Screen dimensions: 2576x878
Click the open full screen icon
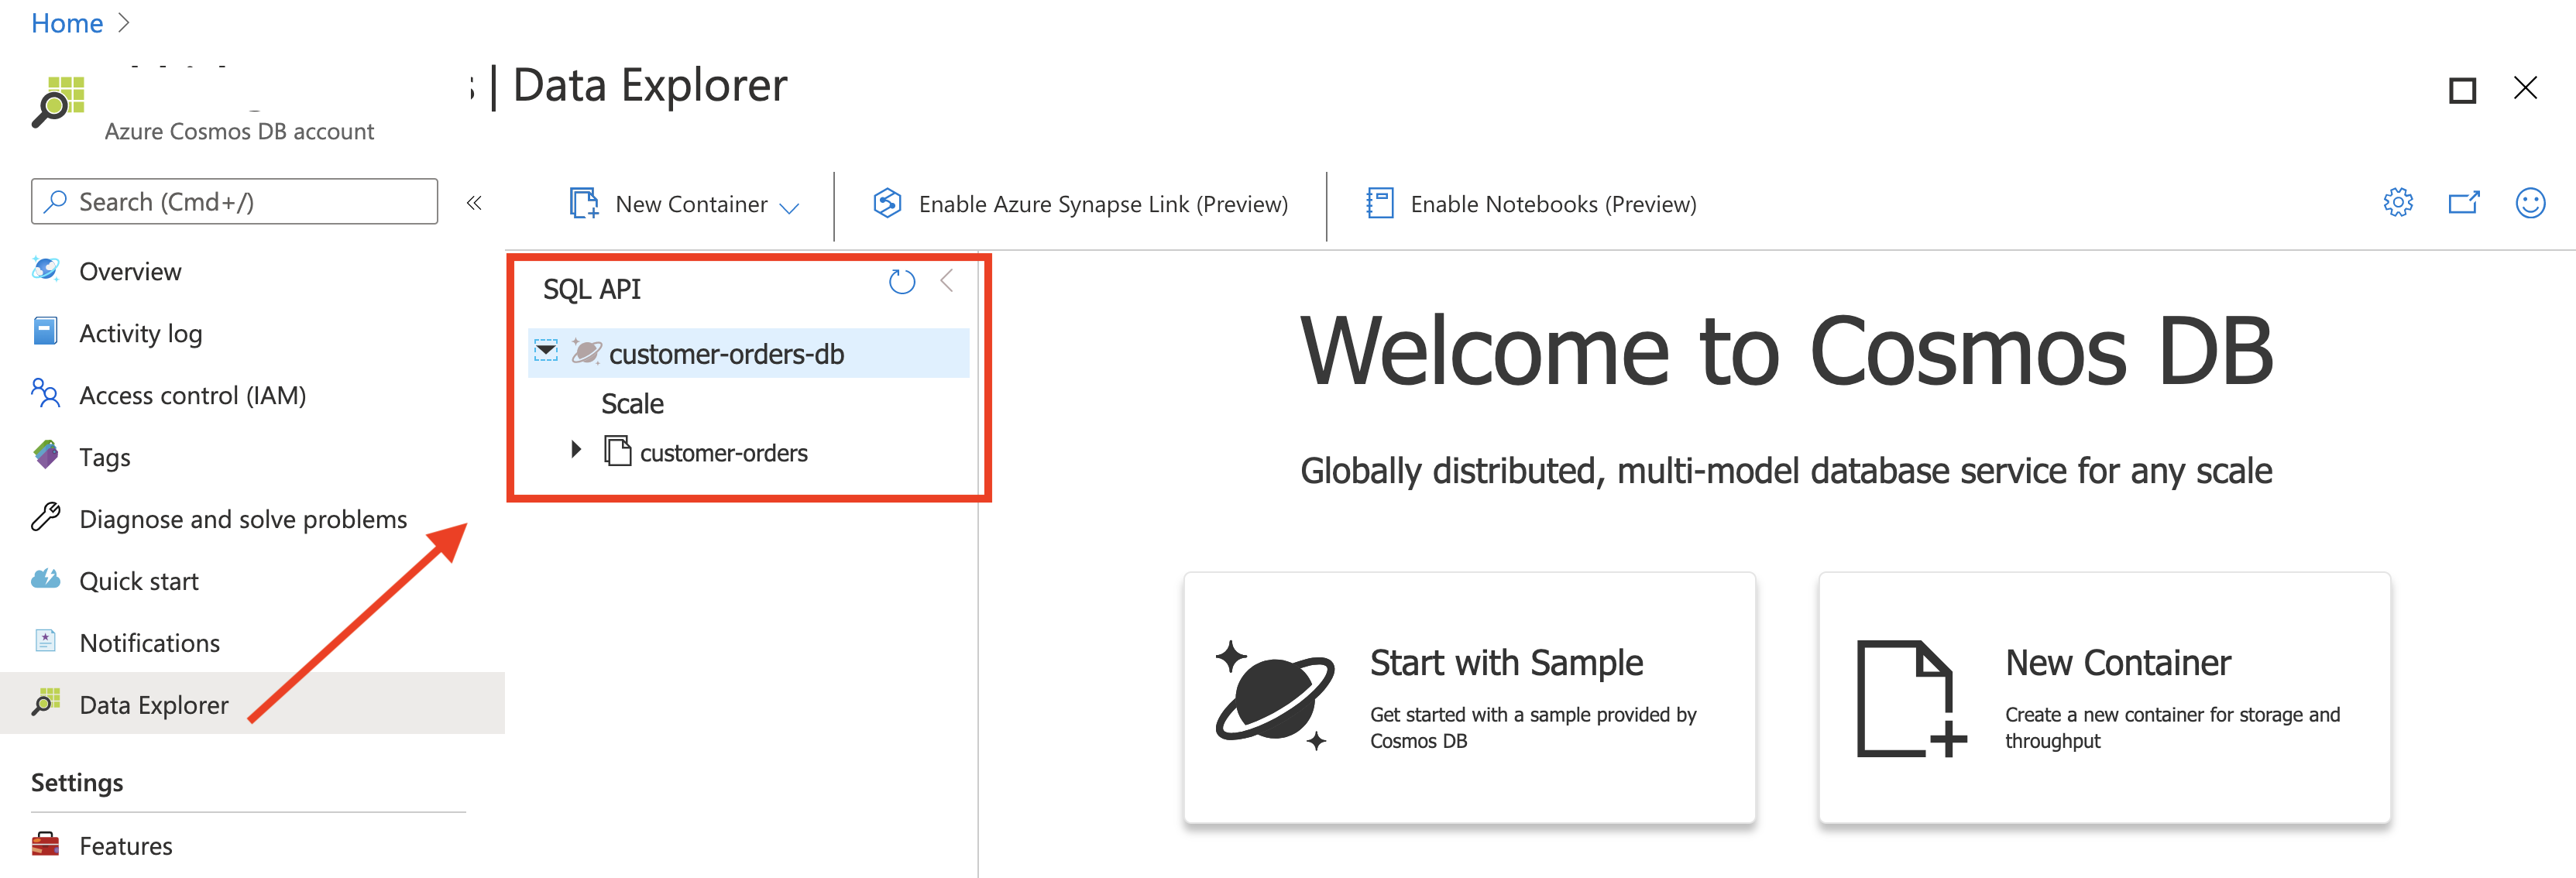(2463, 203)
